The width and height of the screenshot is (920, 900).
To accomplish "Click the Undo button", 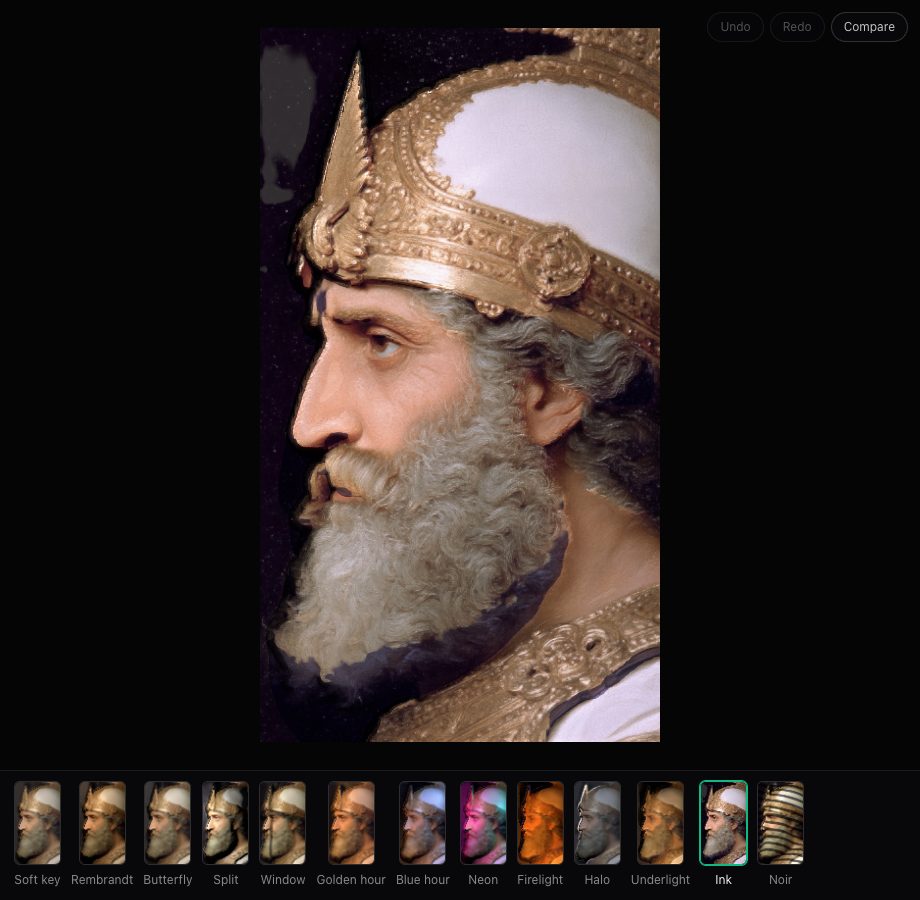I will (x=735, y=27).
